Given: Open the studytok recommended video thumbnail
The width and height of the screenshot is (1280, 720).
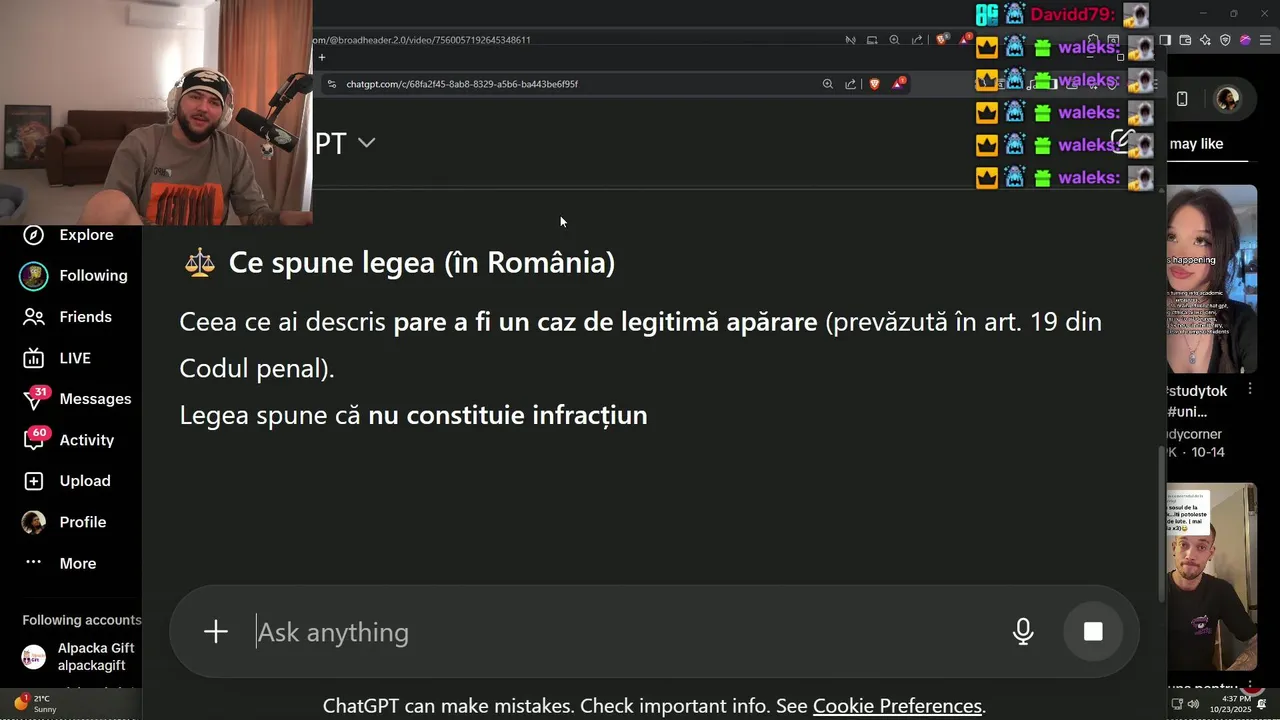Looking at the screenshot, I should pyautogui.click(x=1212, y=279).
